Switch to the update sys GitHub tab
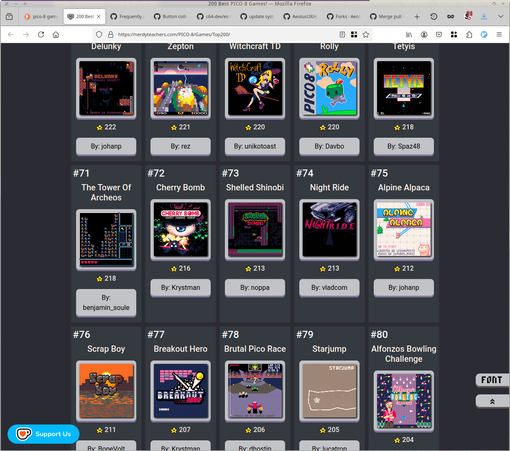510x451 pixels. pos(257,16)
